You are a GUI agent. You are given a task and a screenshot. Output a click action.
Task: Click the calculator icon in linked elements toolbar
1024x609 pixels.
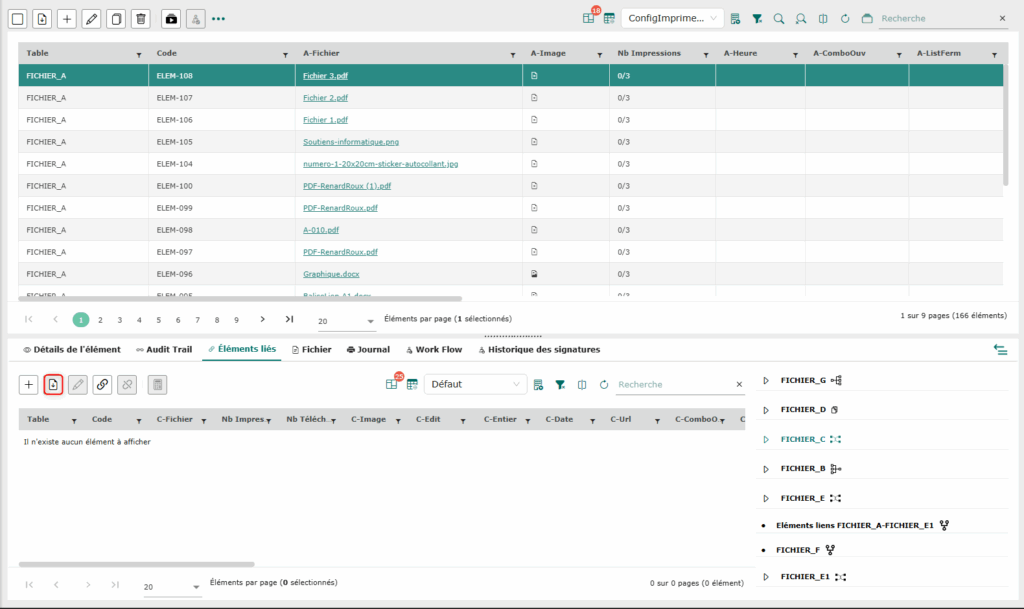(157, 384)
